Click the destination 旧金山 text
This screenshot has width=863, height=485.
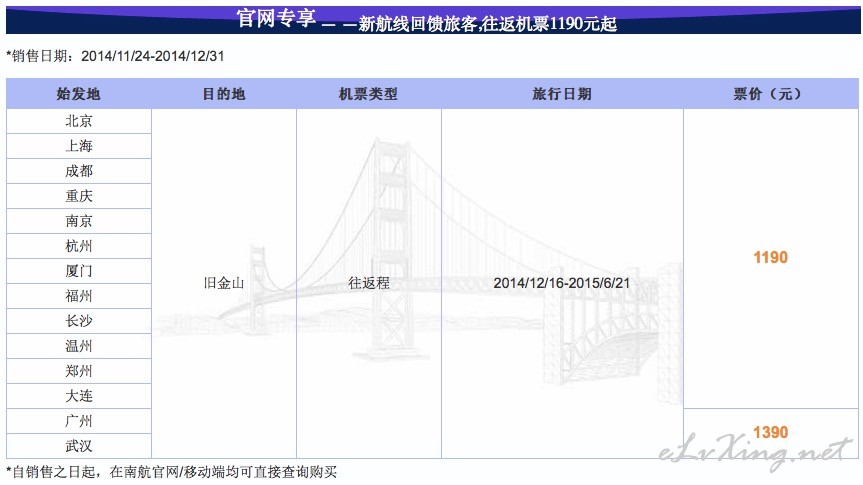pos(223,283)
